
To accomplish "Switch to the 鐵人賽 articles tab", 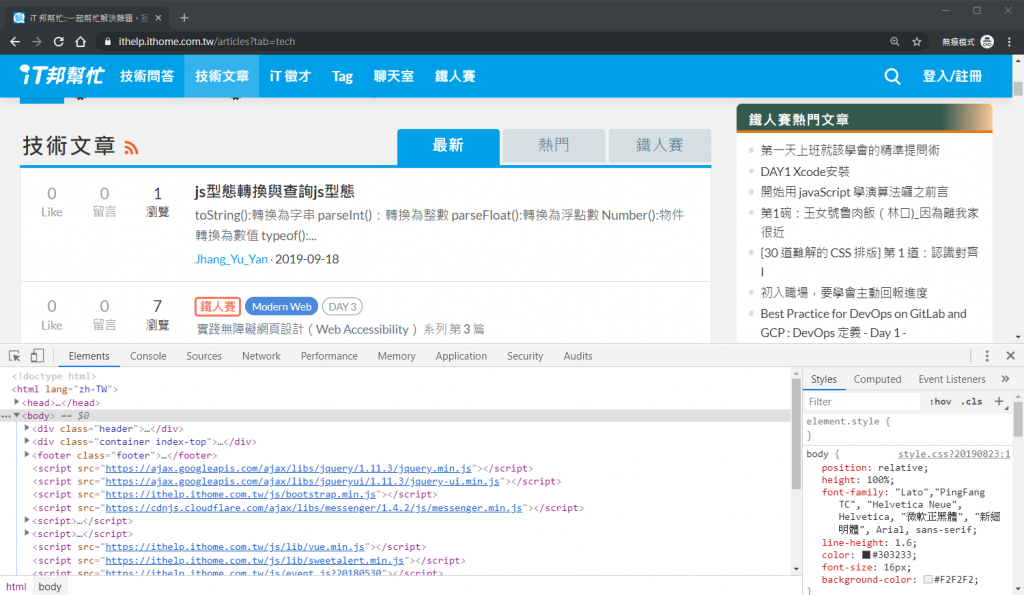I will coord(660,145).
